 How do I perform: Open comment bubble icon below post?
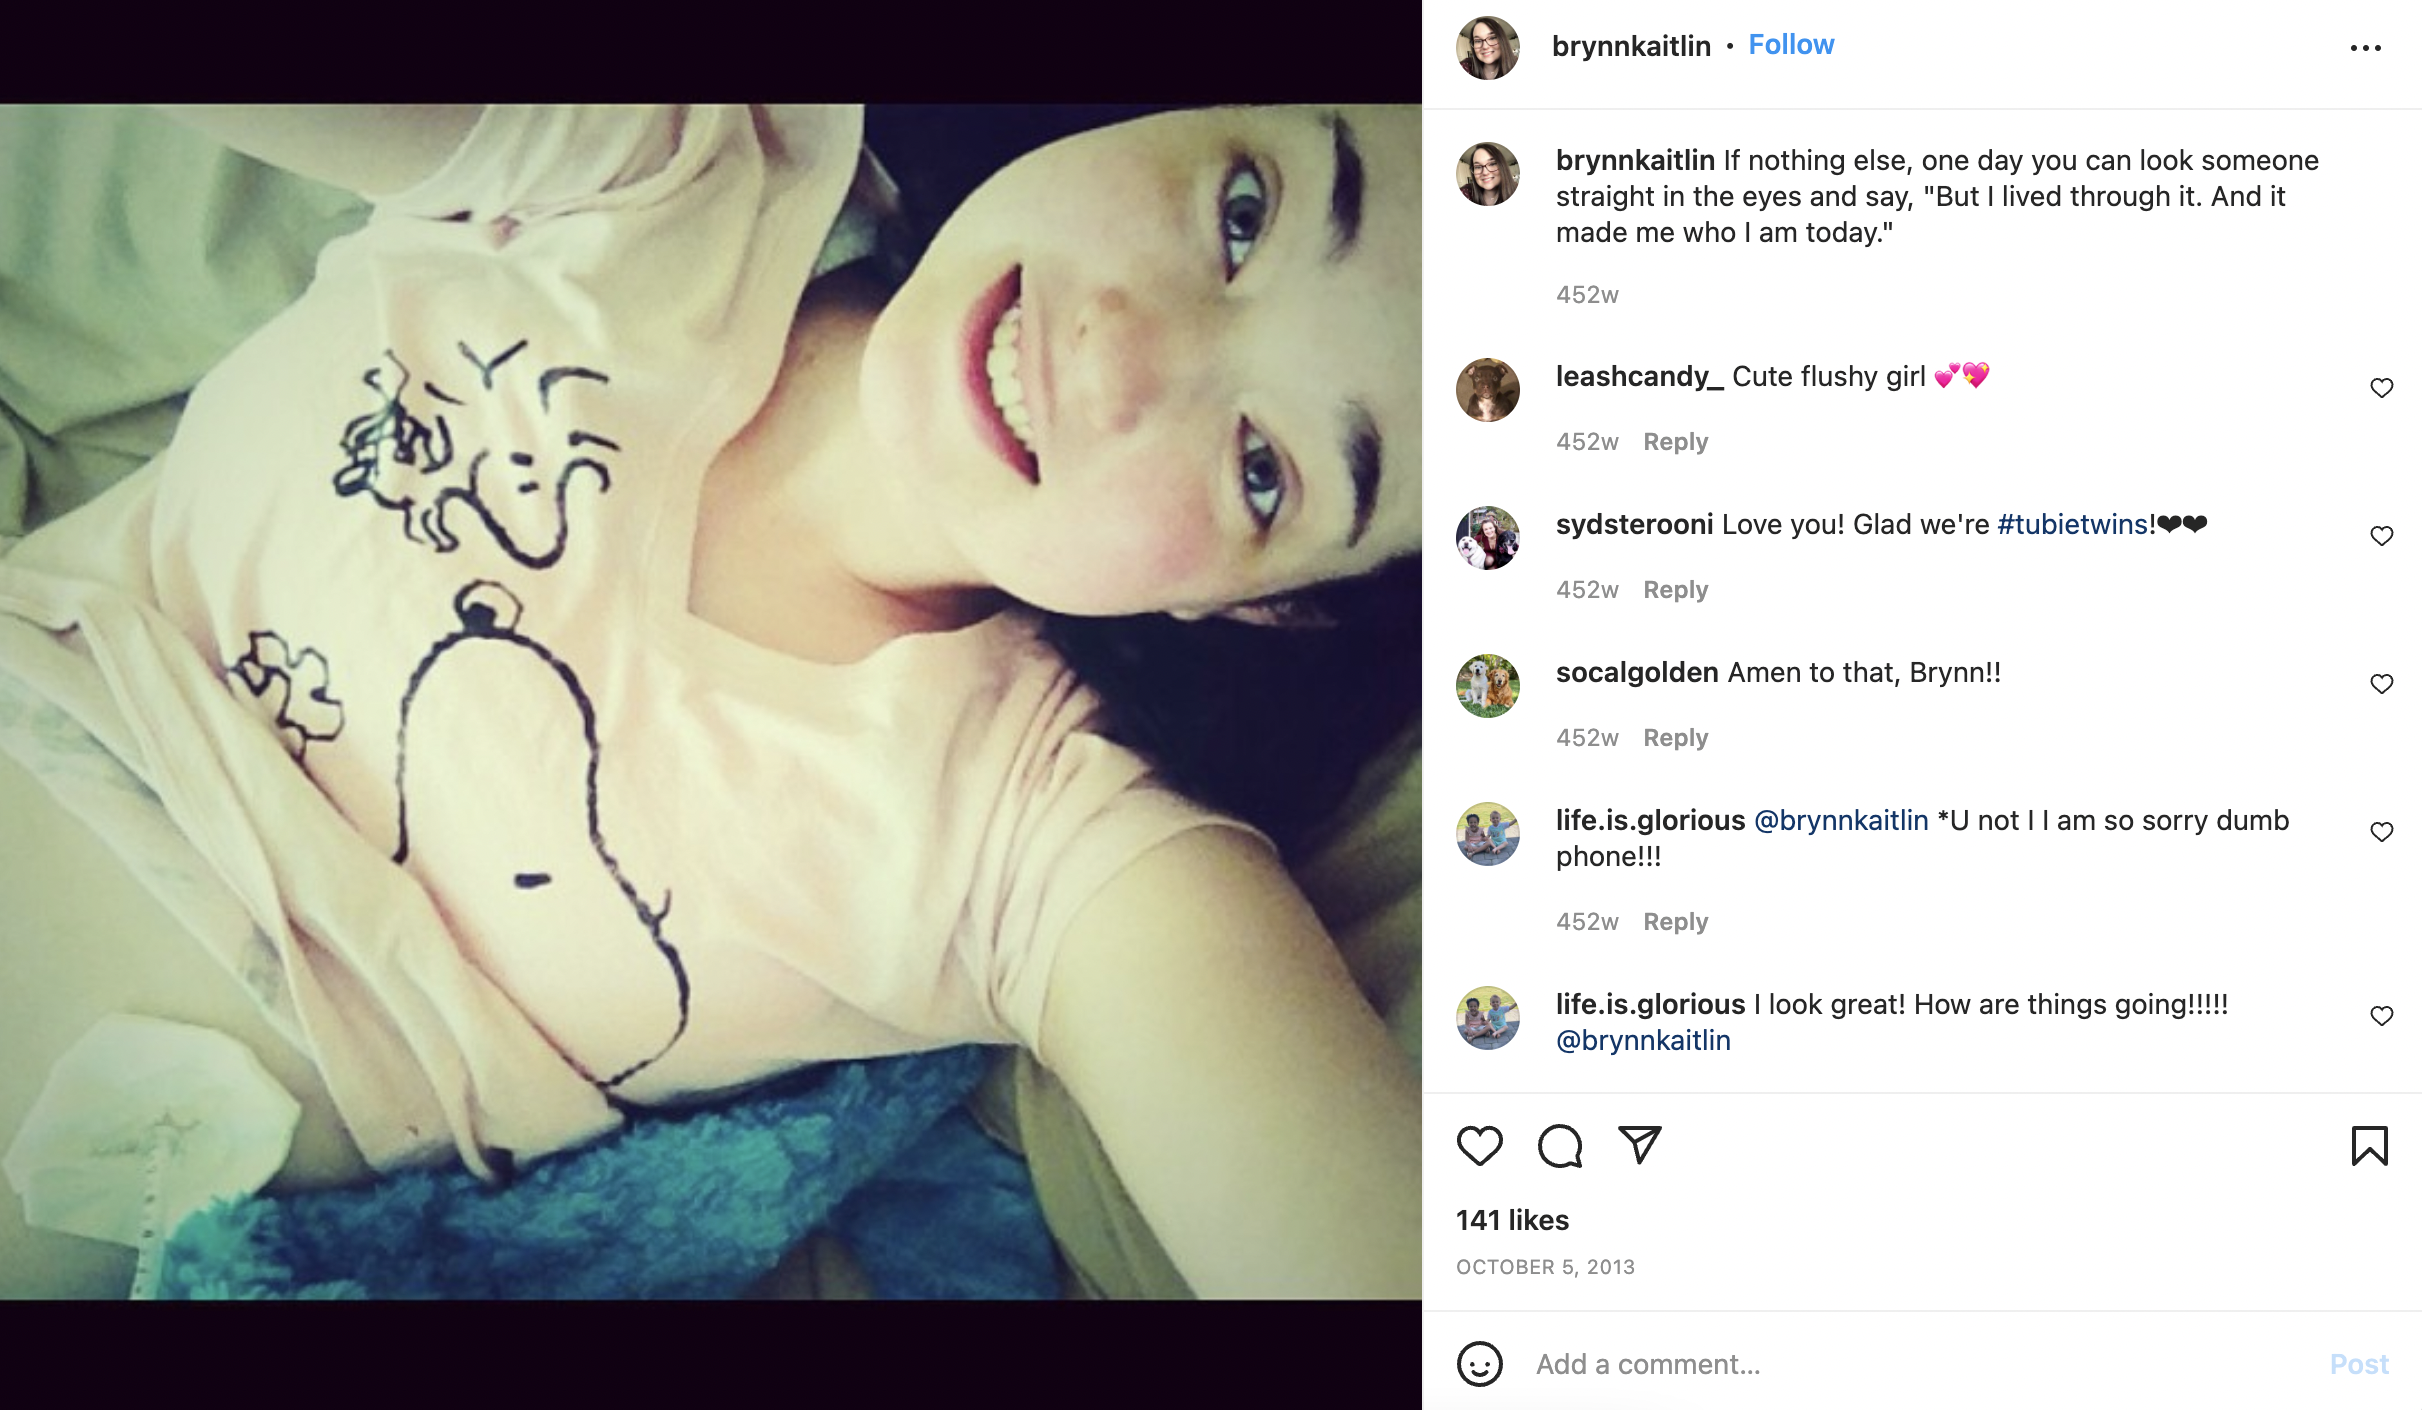1559,1146
